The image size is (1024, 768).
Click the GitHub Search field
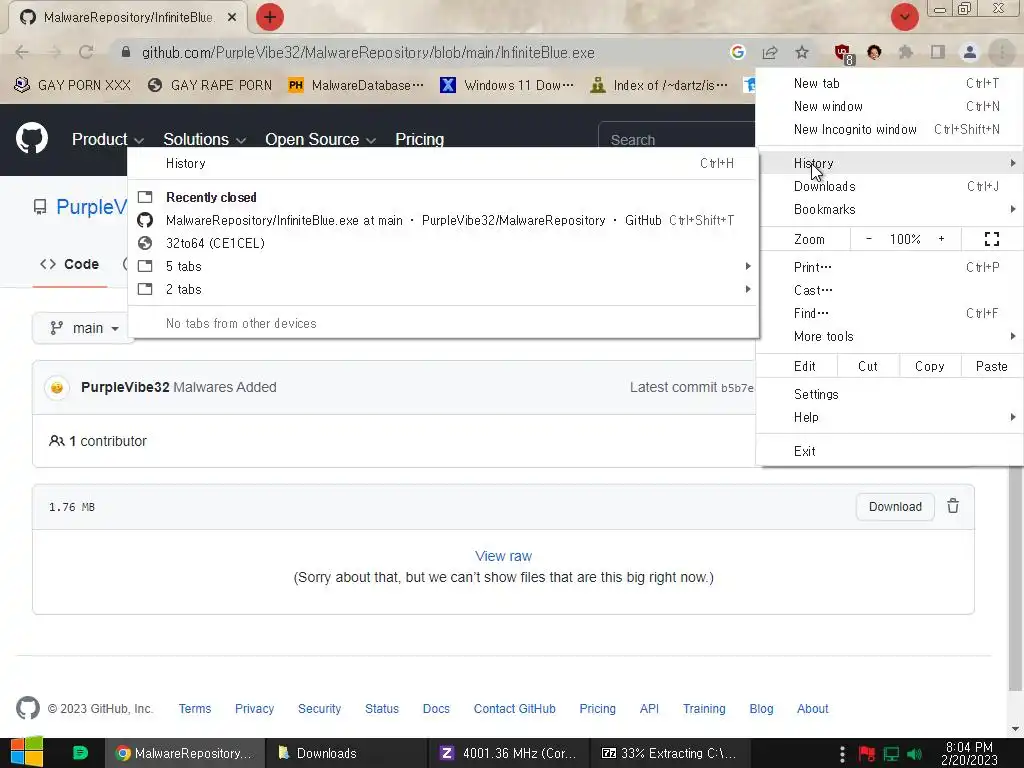(677, 139)
